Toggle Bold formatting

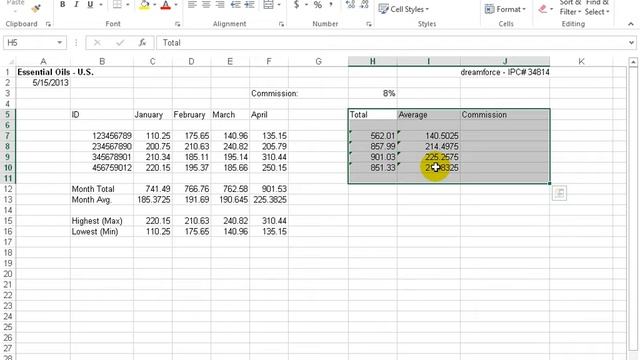coord(62,5)
